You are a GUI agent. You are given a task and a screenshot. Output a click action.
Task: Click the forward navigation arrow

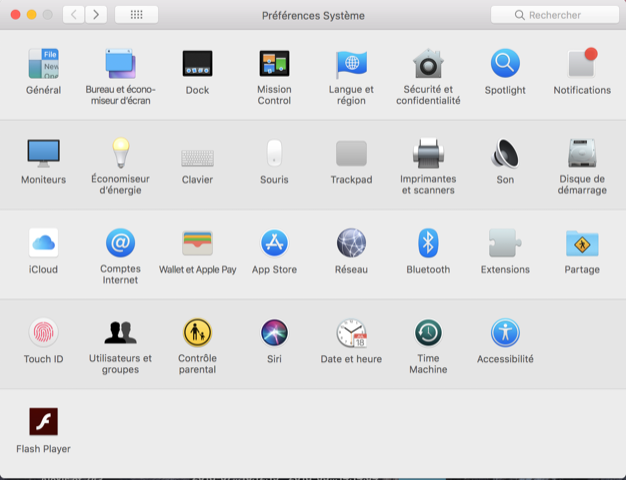(96, 15)
